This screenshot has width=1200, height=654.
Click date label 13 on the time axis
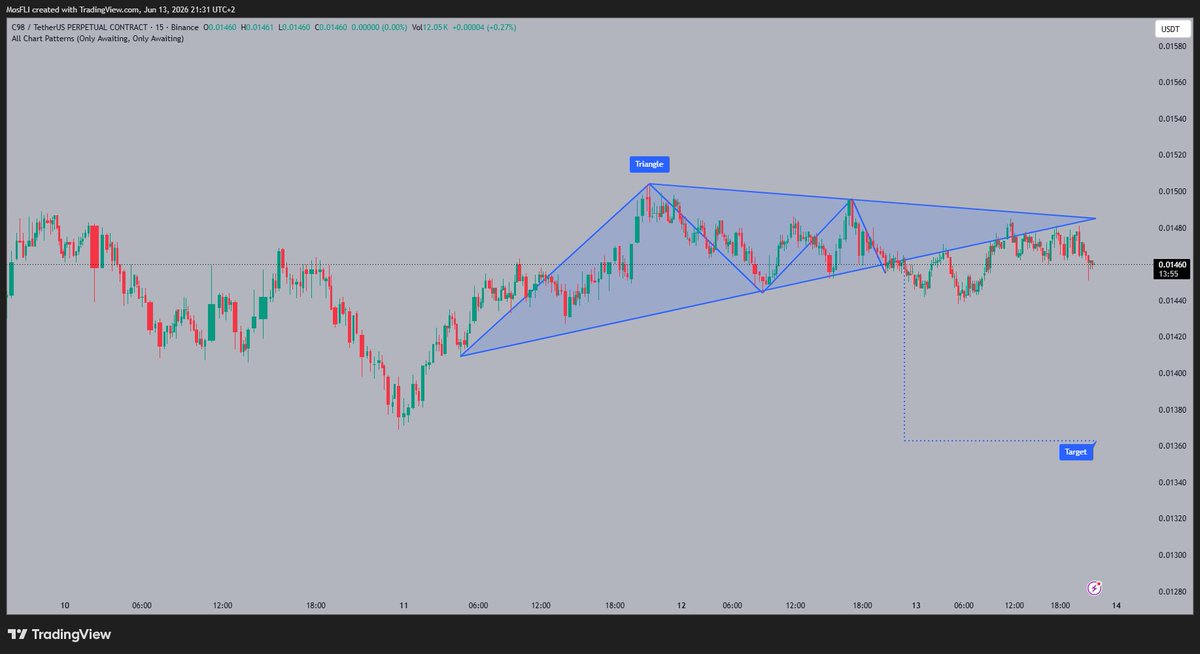(x=916, y=606)
